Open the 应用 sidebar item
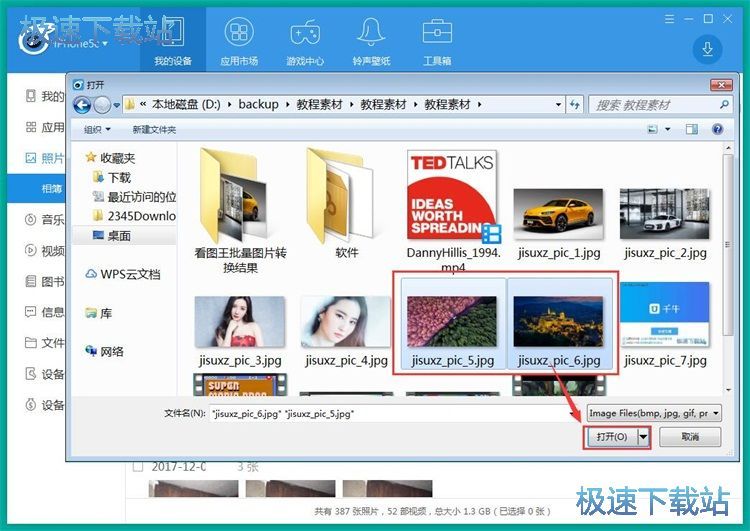Viewport: 750px width, 531px height. tap(44, 127)
